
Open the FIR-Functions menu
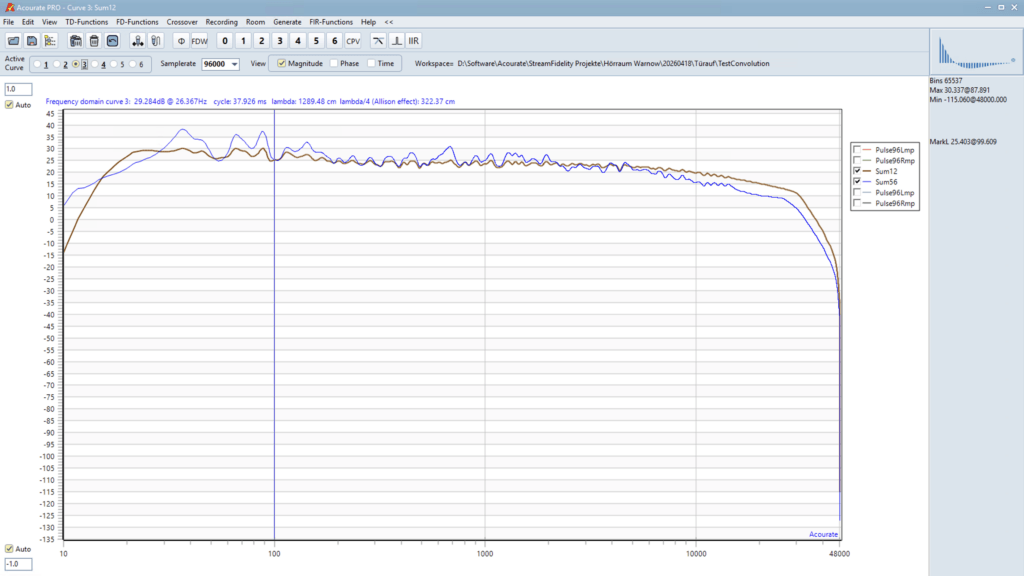click(330, 21)
